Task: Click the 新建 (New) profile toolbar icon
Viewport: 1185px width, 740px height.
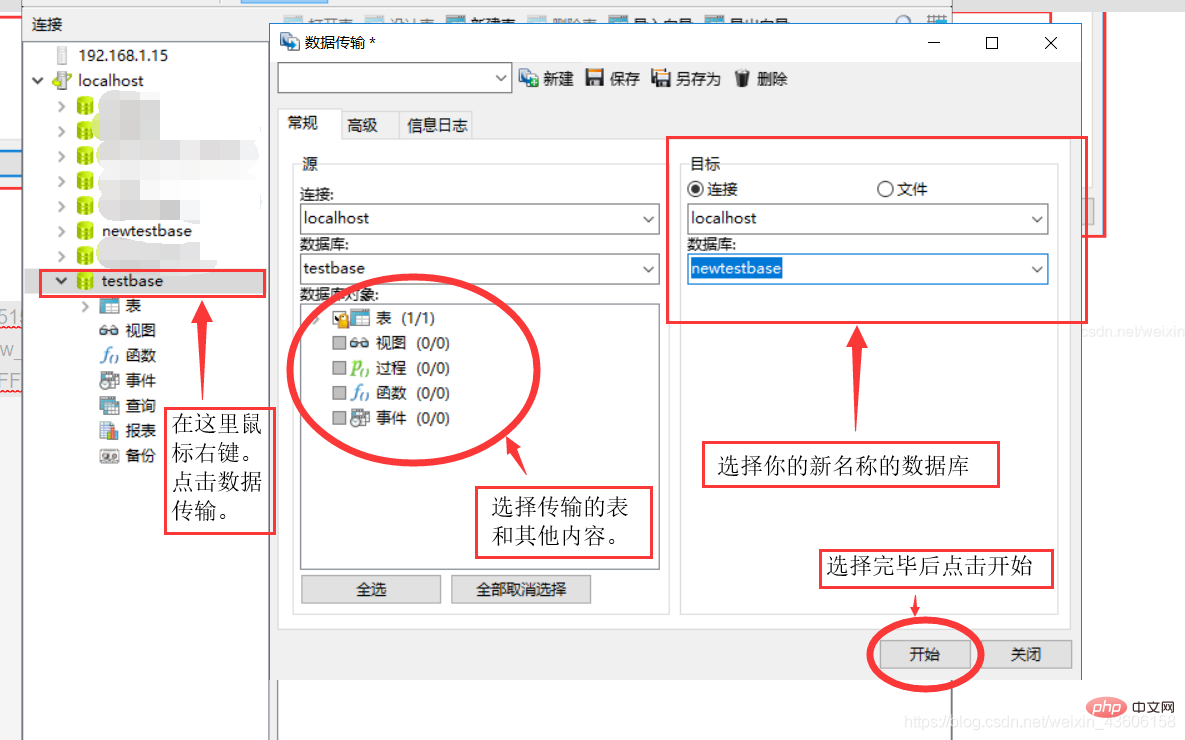Action: pos(528,78)
